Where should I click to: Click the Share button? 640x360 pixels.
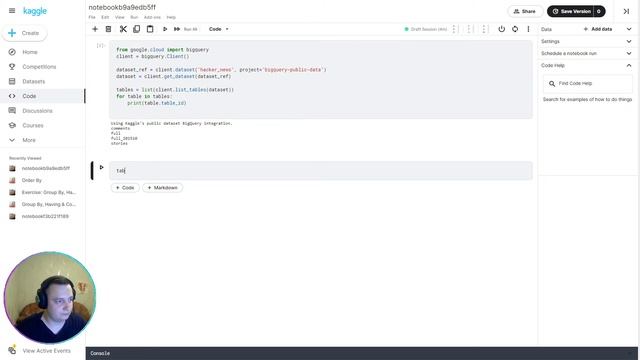tap(524, 11)
